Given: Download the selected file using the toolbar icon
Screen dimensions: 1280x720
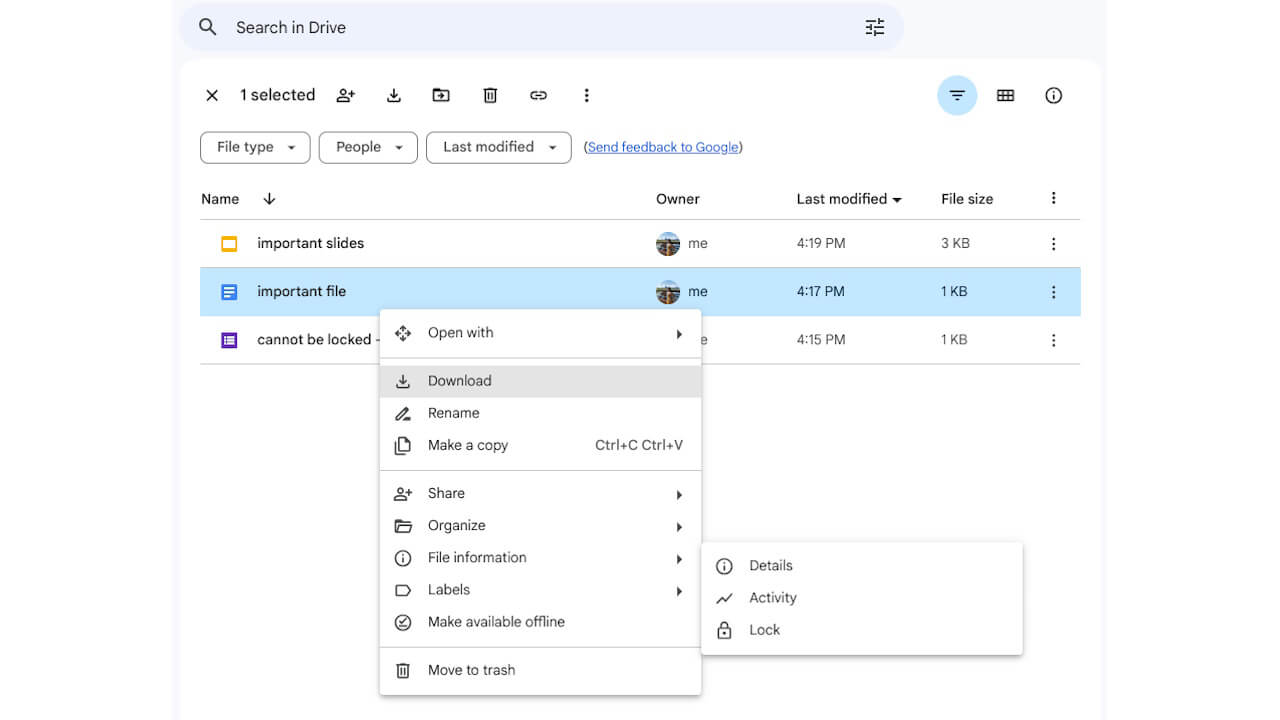Looking at the screenshot, I should (x=393, y=95).
